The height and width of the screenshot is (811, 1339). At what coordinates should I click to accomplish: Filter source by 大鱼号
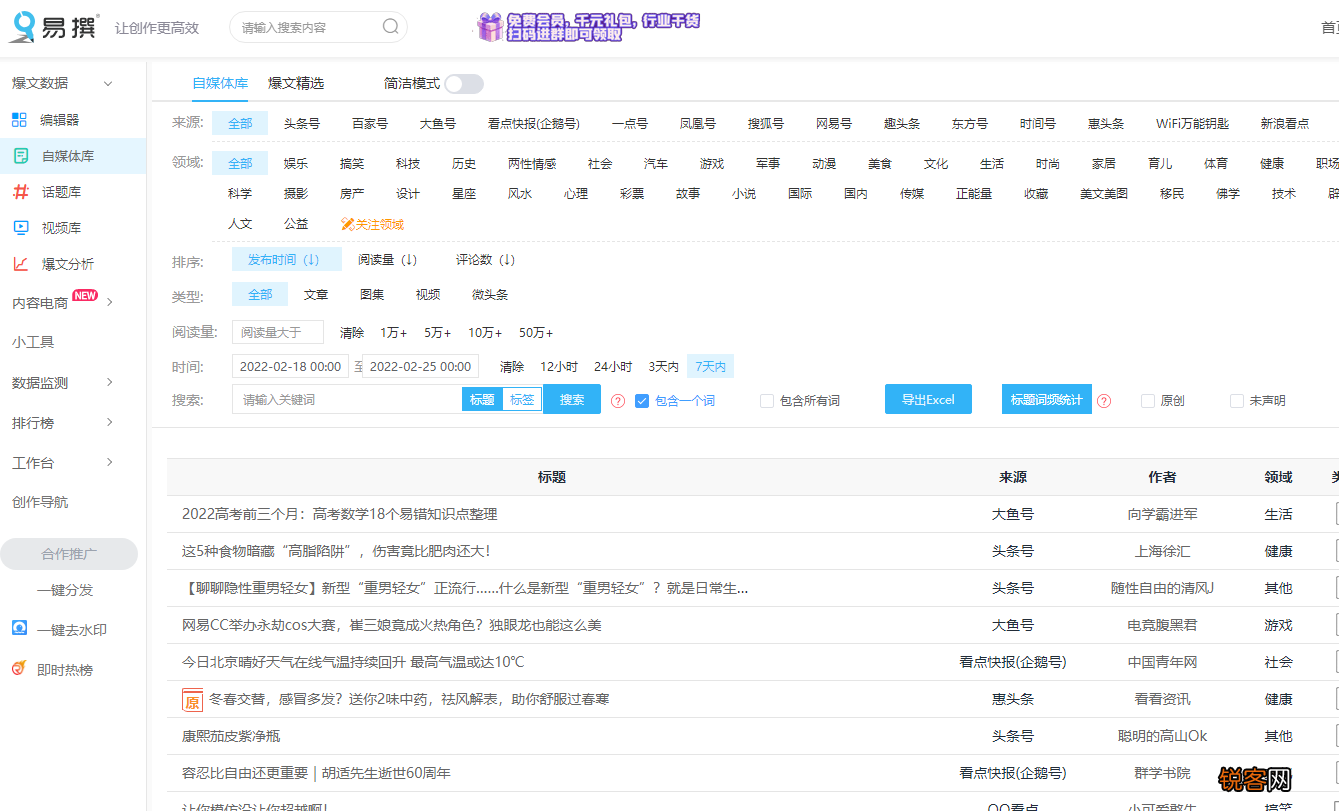[x=438, y=124]
